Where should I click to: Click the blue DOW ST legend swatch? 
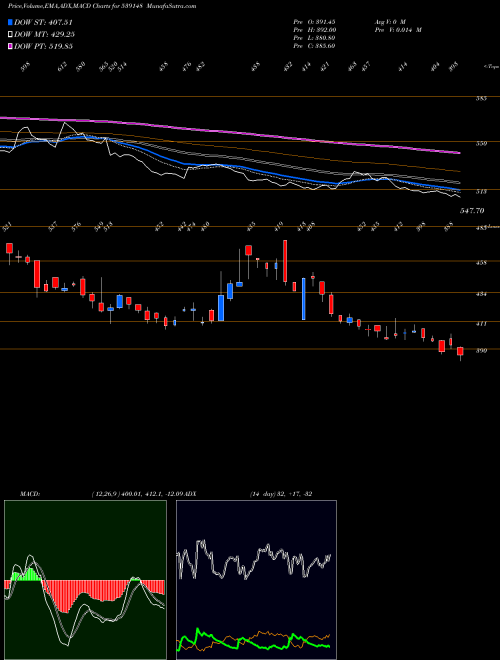pyautogui.click(x=11, y=23)
